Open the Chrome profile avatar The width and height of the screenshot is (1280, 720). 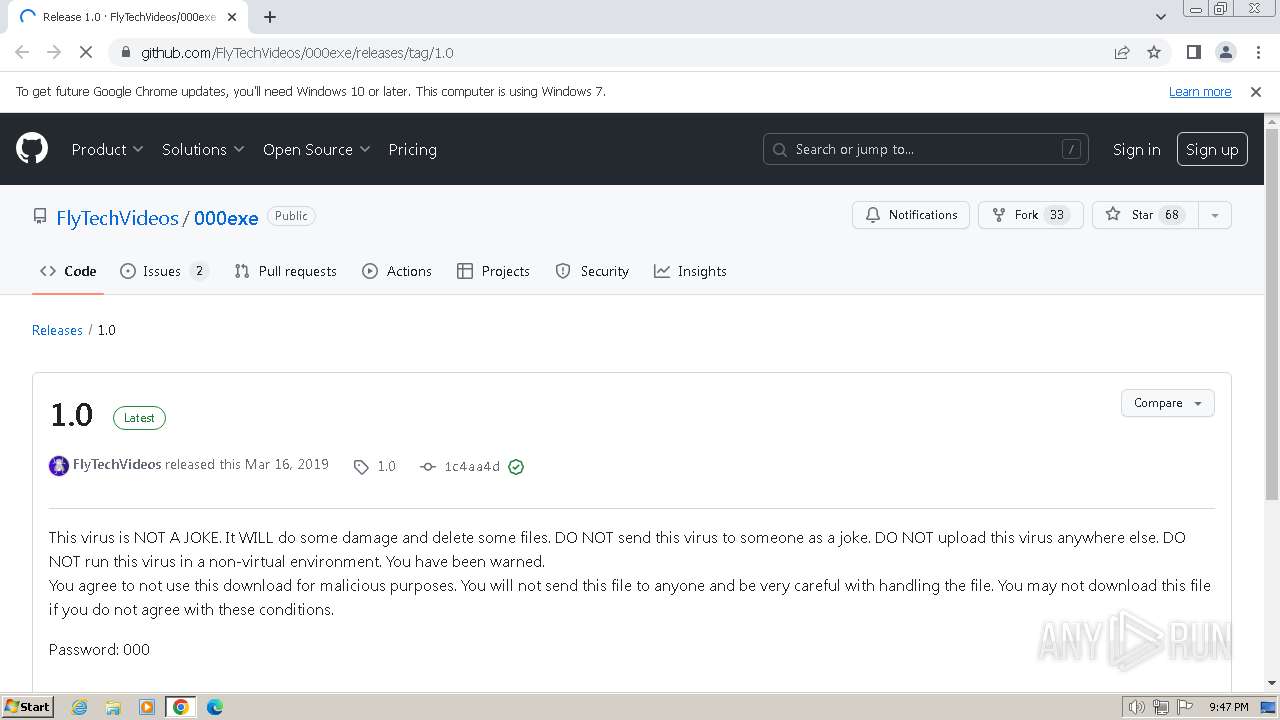coord(1225,52)
